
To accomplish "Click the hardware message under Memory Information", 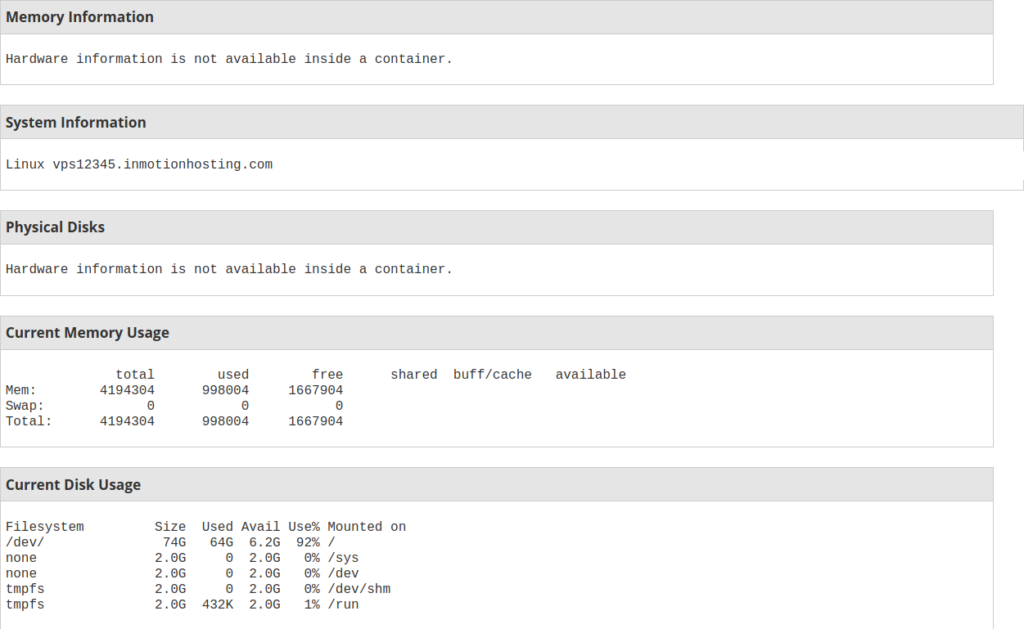I will click(229, 59).
